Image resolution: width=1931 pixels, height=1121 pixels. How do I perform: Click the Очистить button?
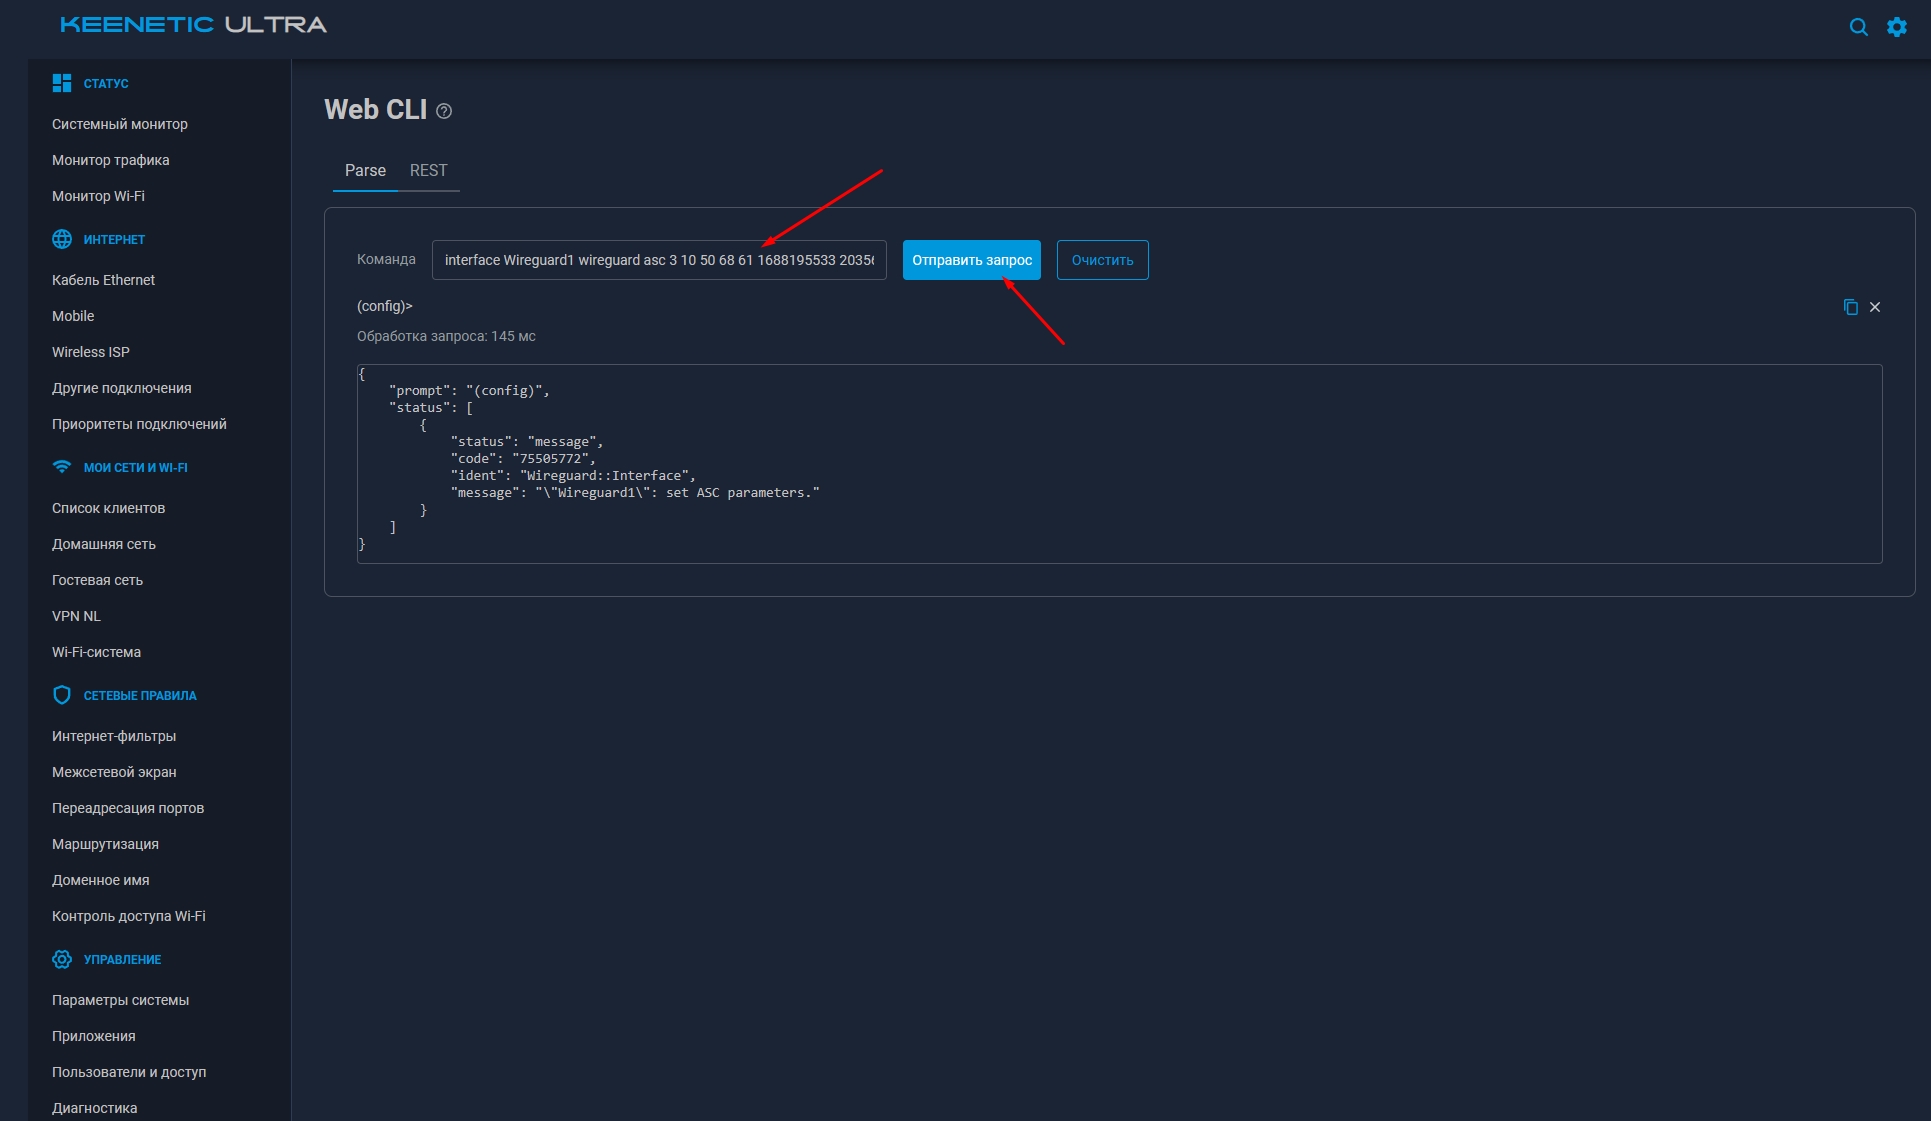(1102, 259)
